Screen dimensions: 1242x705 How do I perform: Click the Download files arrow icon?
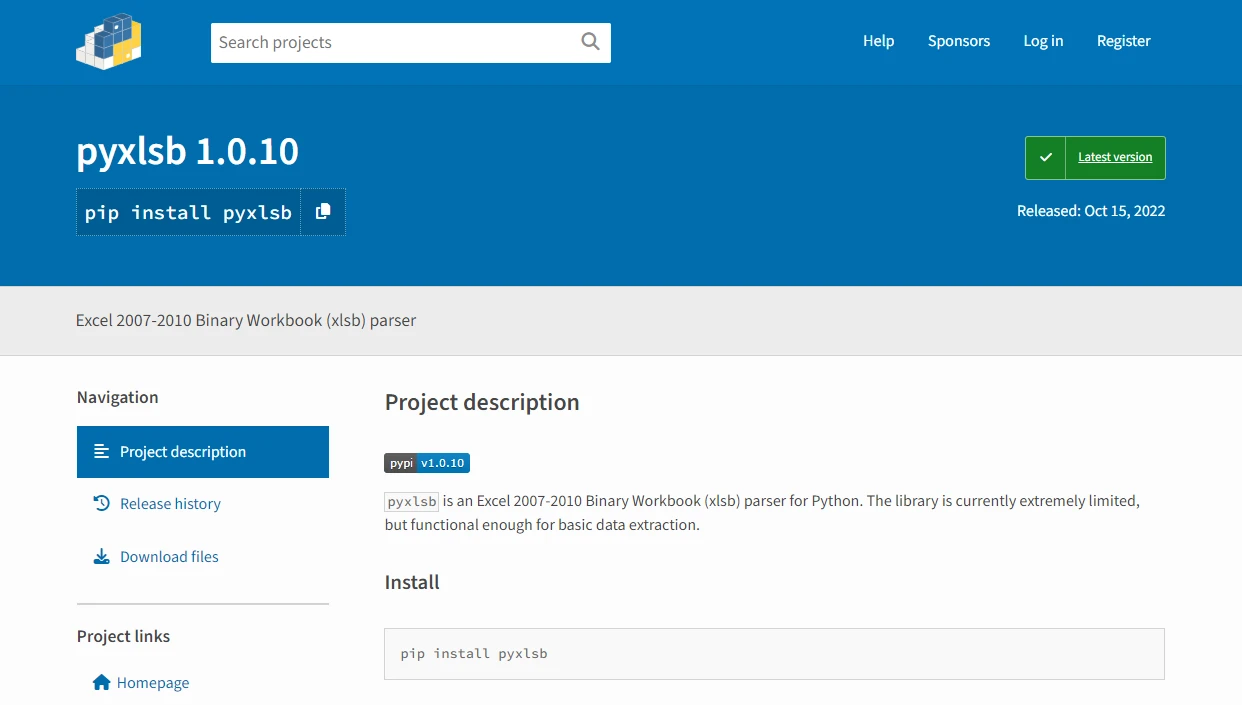[101, 557]
